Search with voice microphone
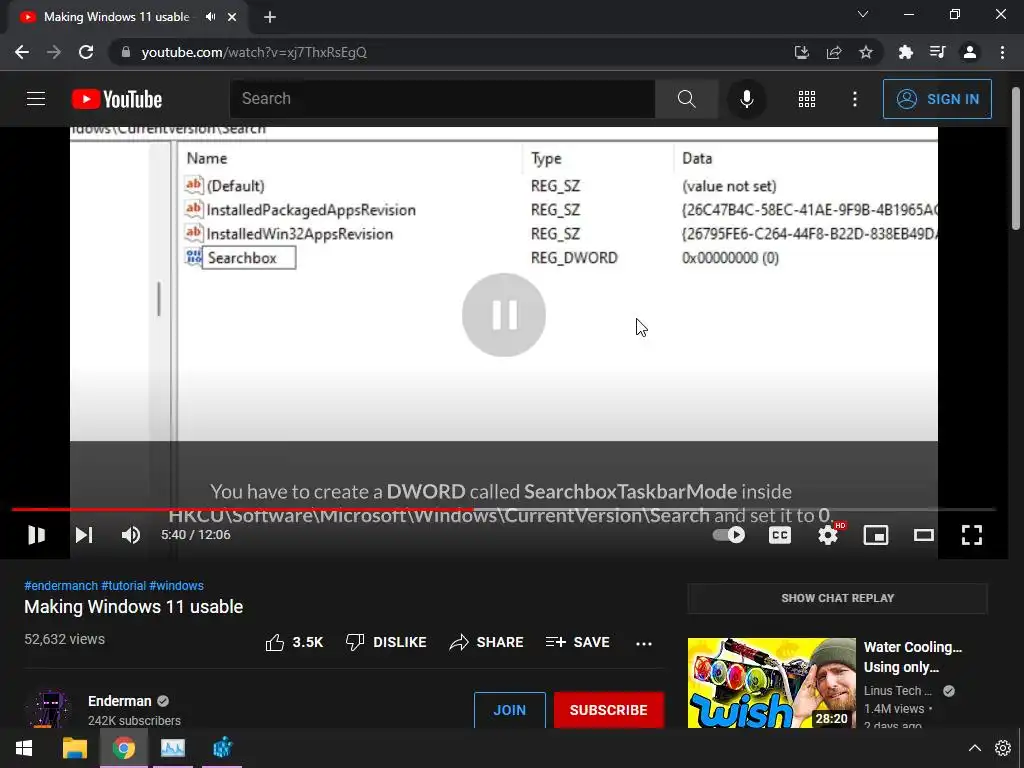 (746, 99)
